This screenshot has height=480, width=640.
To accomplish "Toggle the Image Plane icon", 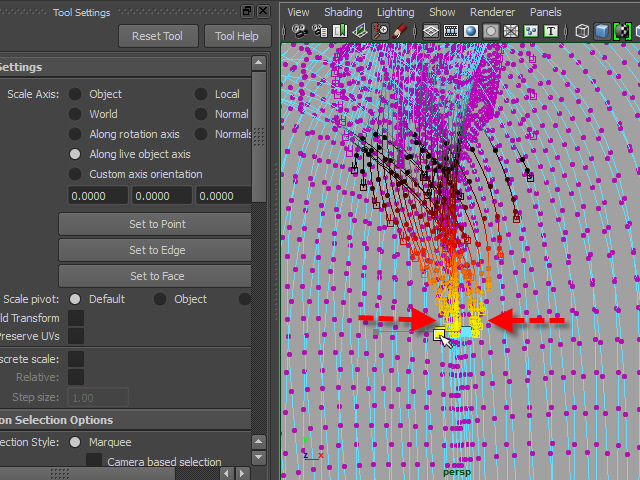I will coord(361,31).
